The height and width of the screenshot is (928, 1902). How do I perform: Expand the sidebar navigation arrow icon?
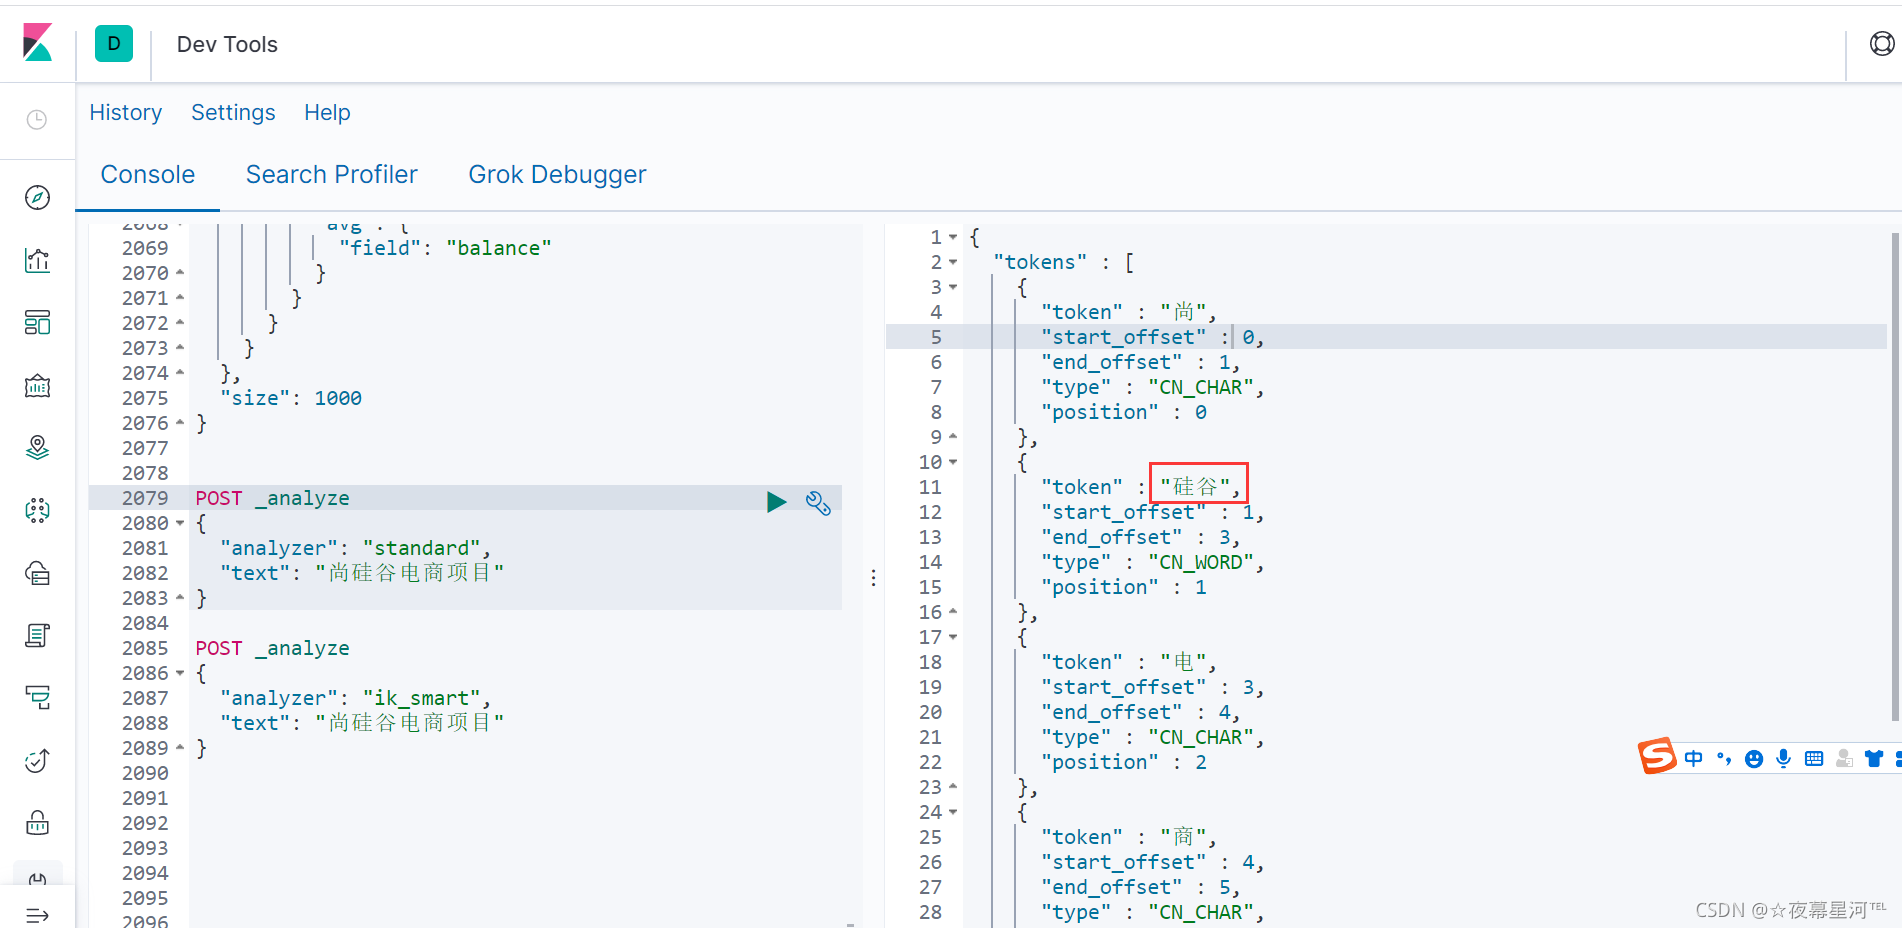(37, 915)
